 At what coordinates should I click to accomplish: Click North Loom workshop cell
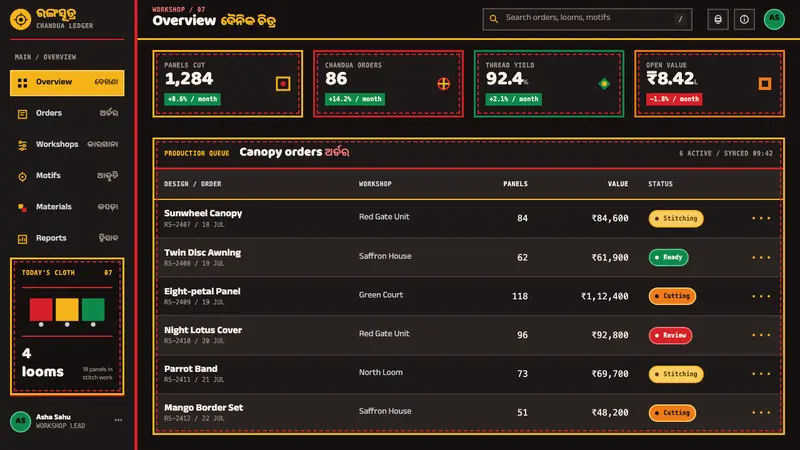381,372
